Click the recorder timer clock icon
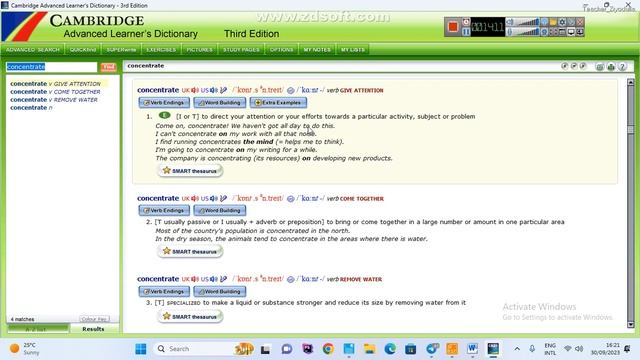The image size is (640, 360). click(x=466, y=22)
